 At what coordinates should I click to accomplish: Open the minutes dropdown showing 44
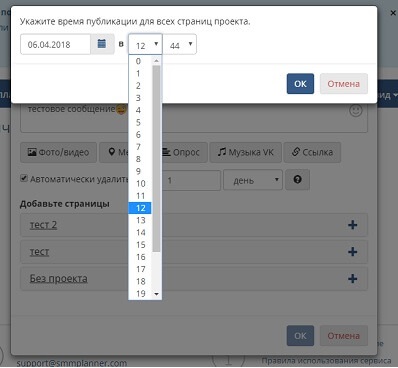(x=180, y=44)
